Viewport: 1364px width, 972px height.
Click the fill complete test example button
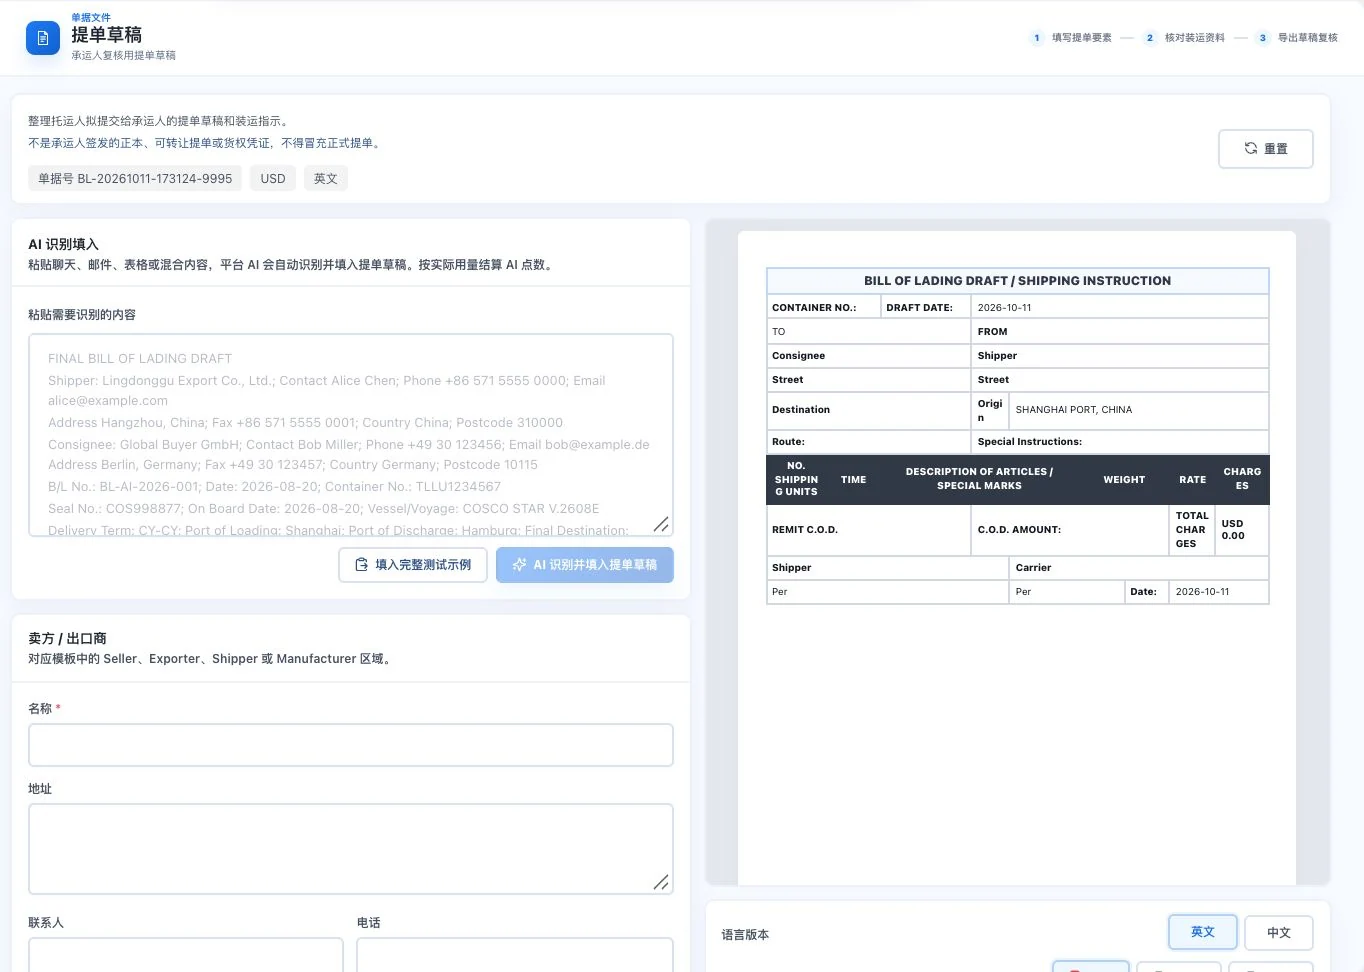[x=413, y=565]
